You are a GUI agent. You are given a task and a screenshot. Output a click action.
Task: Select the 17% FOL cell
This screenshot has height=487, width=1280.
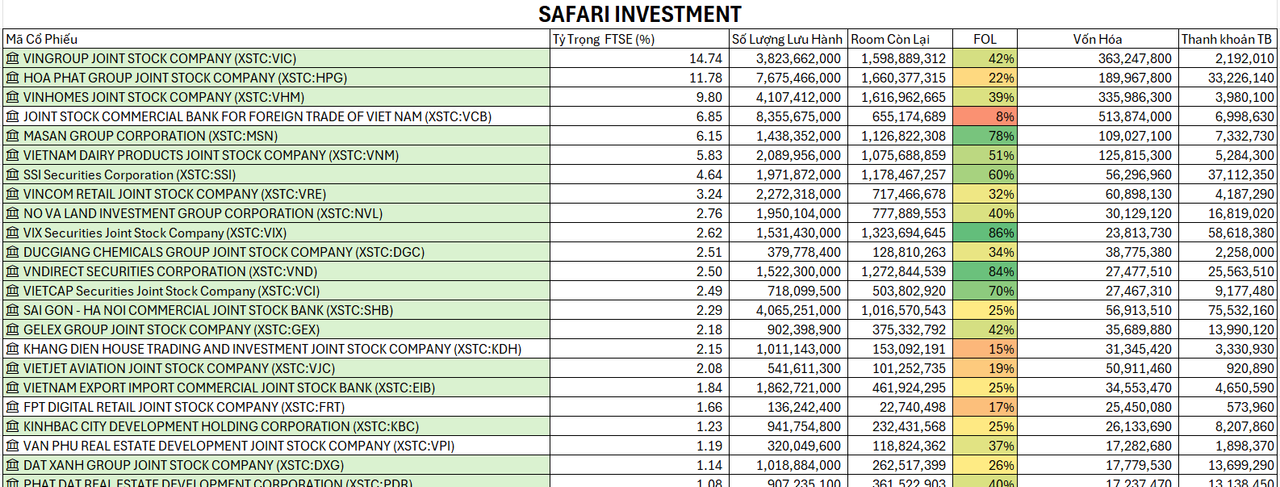pyautogui.click(x=986, y=407)
